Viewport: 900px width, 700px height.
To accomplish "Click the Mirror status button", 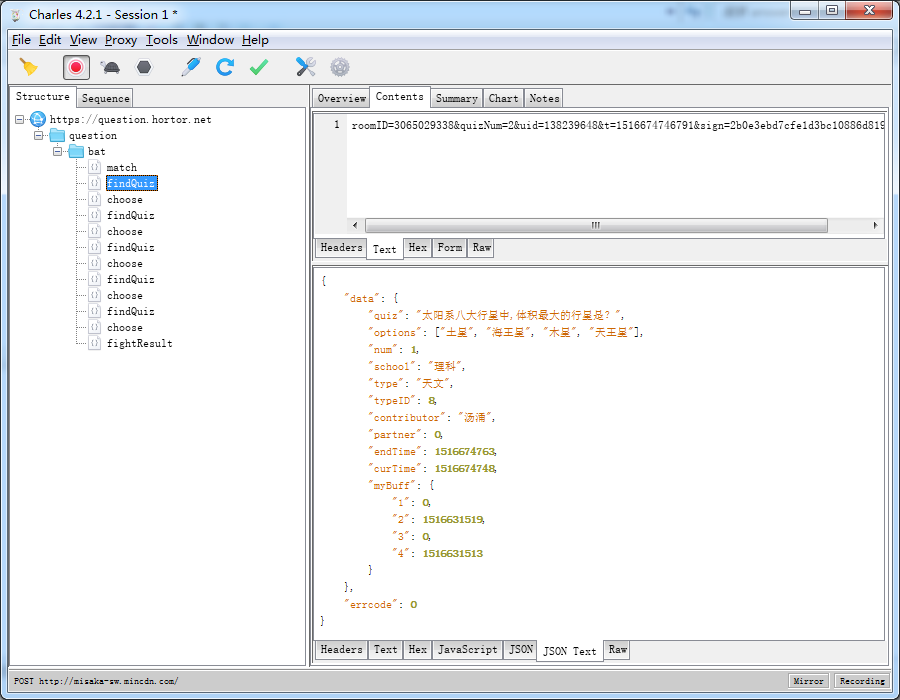I will coord(808,681).
